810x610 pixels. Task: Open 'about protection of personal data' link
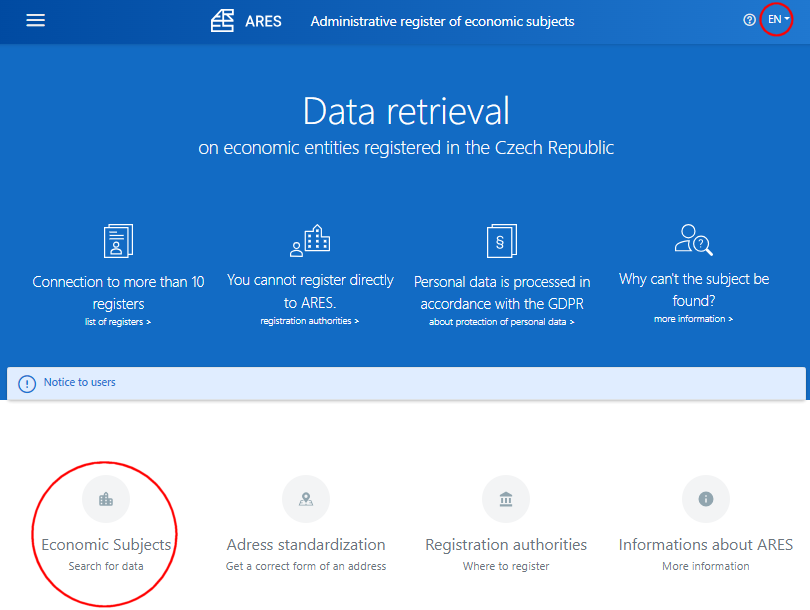click(502, 322)
